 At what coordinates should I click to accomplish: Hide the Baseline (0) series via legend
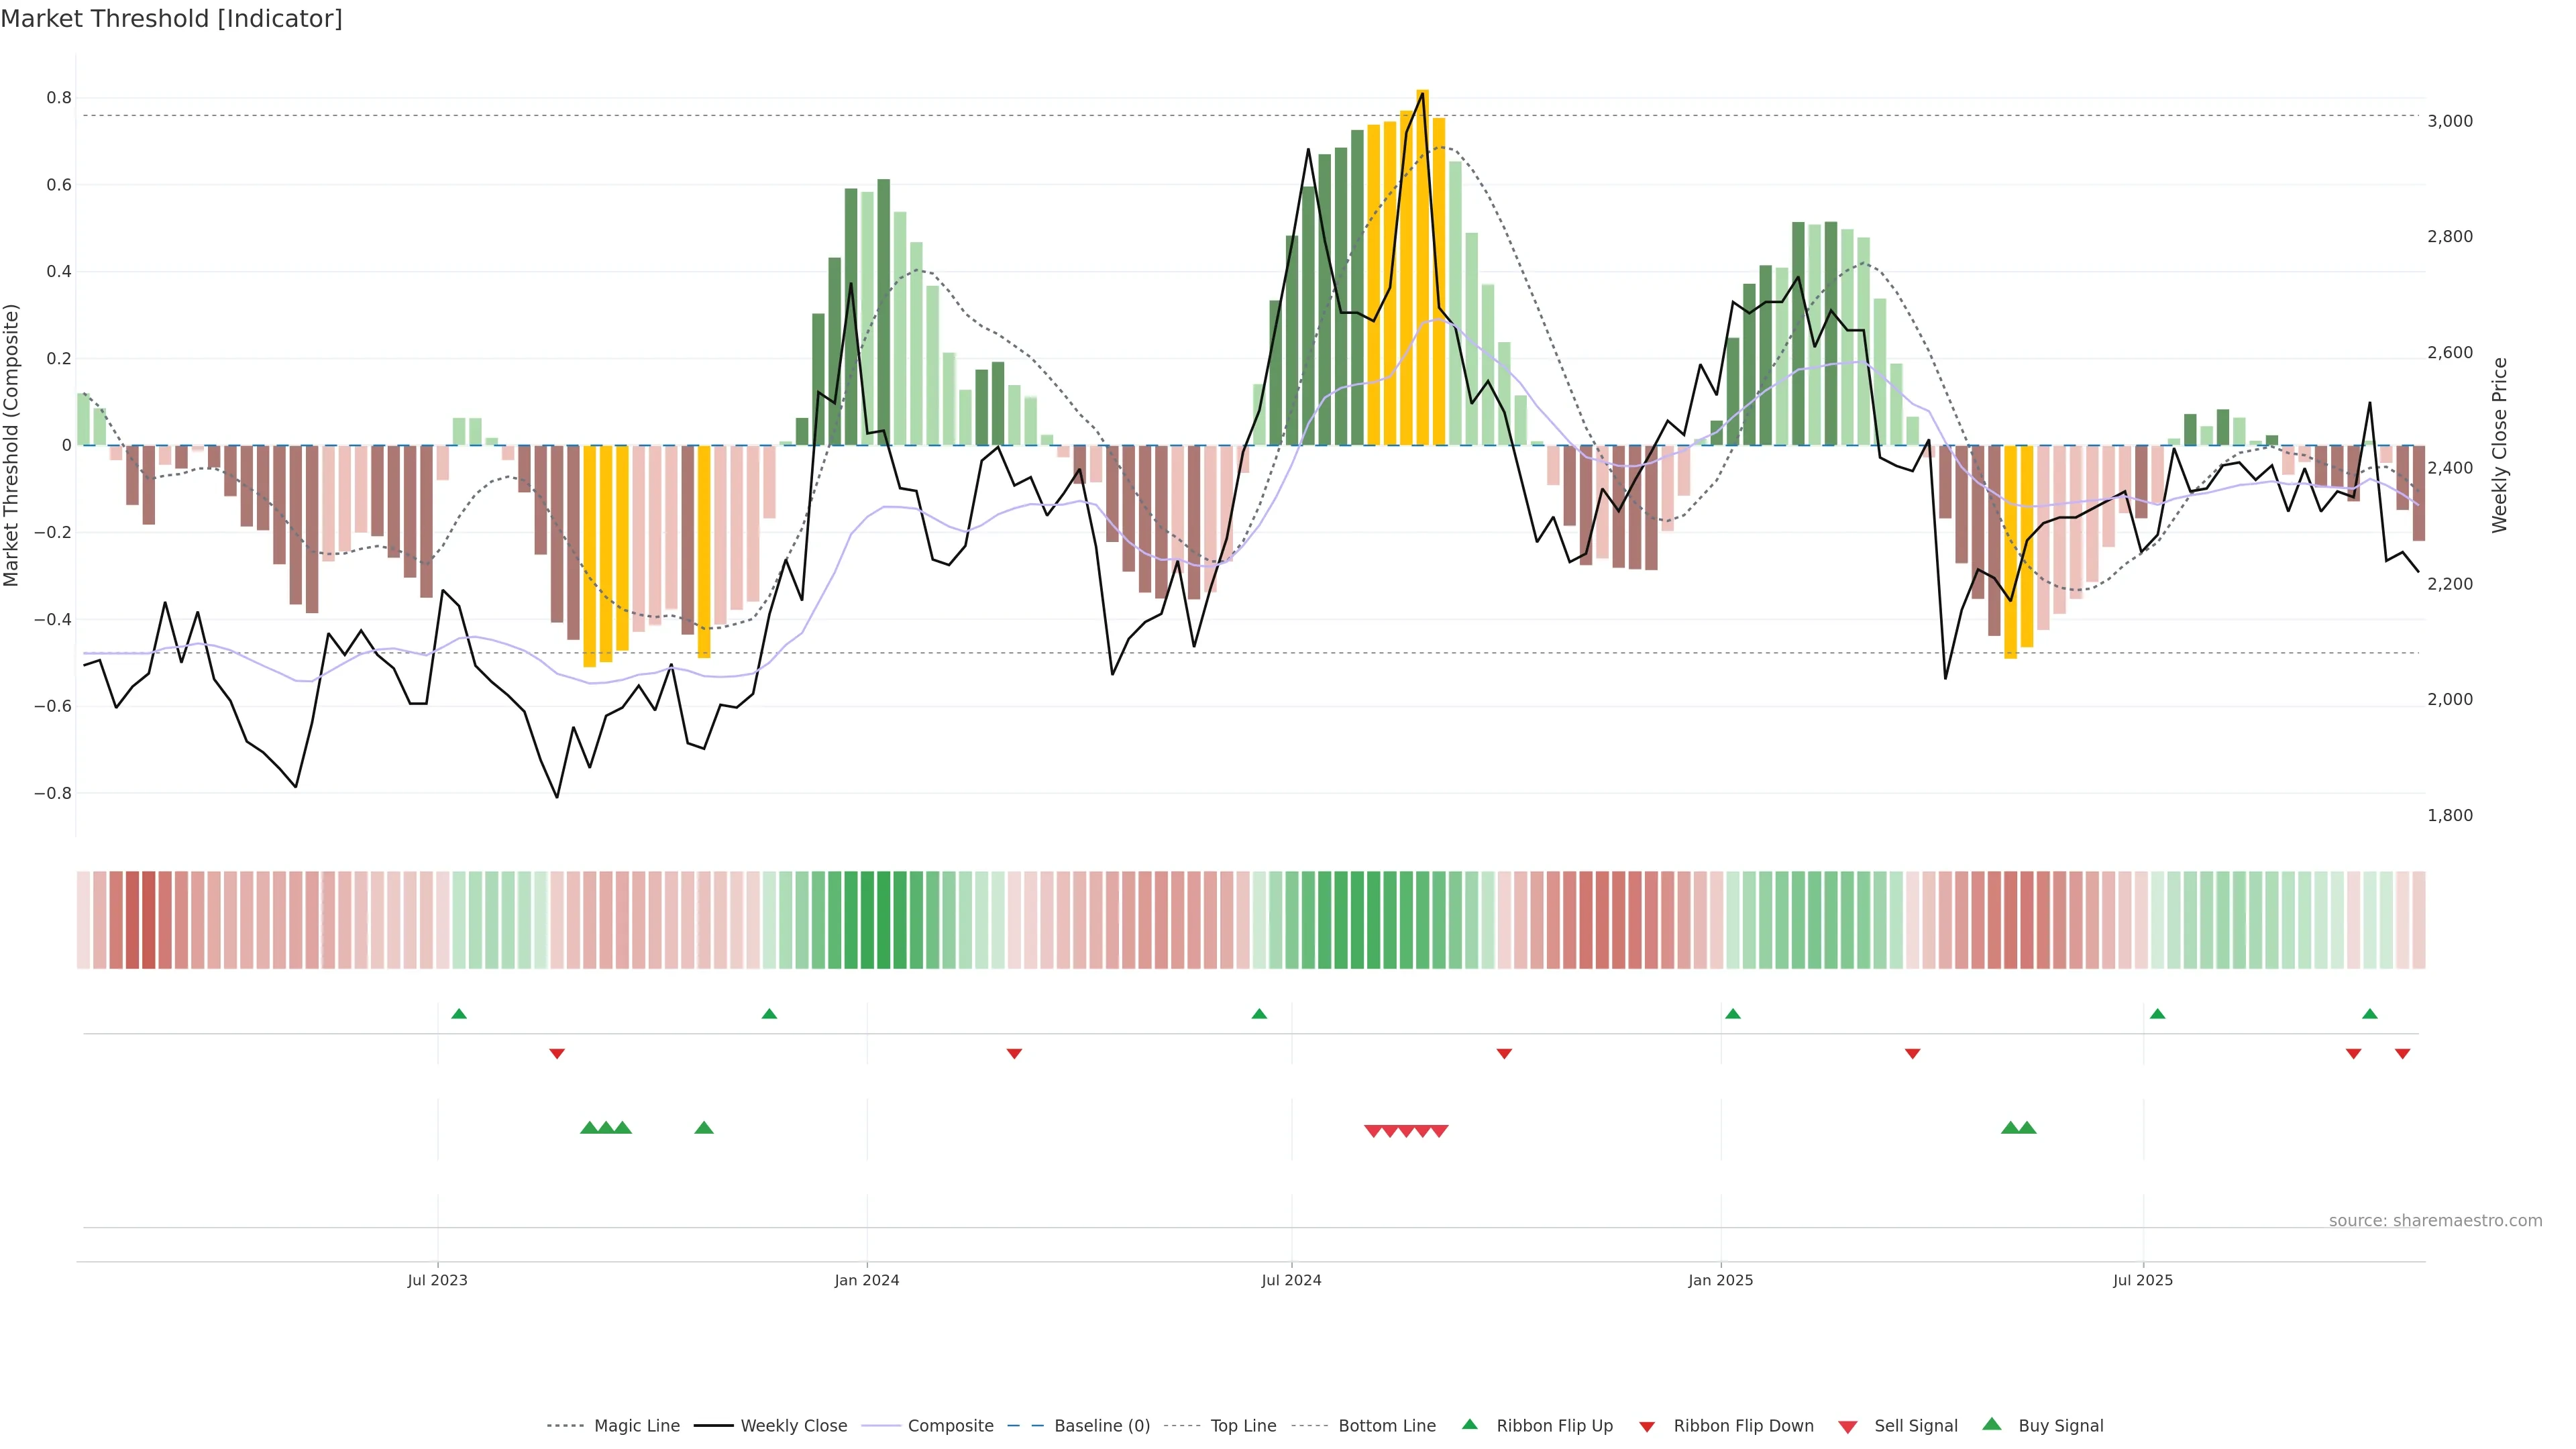coord(1101,1426)
